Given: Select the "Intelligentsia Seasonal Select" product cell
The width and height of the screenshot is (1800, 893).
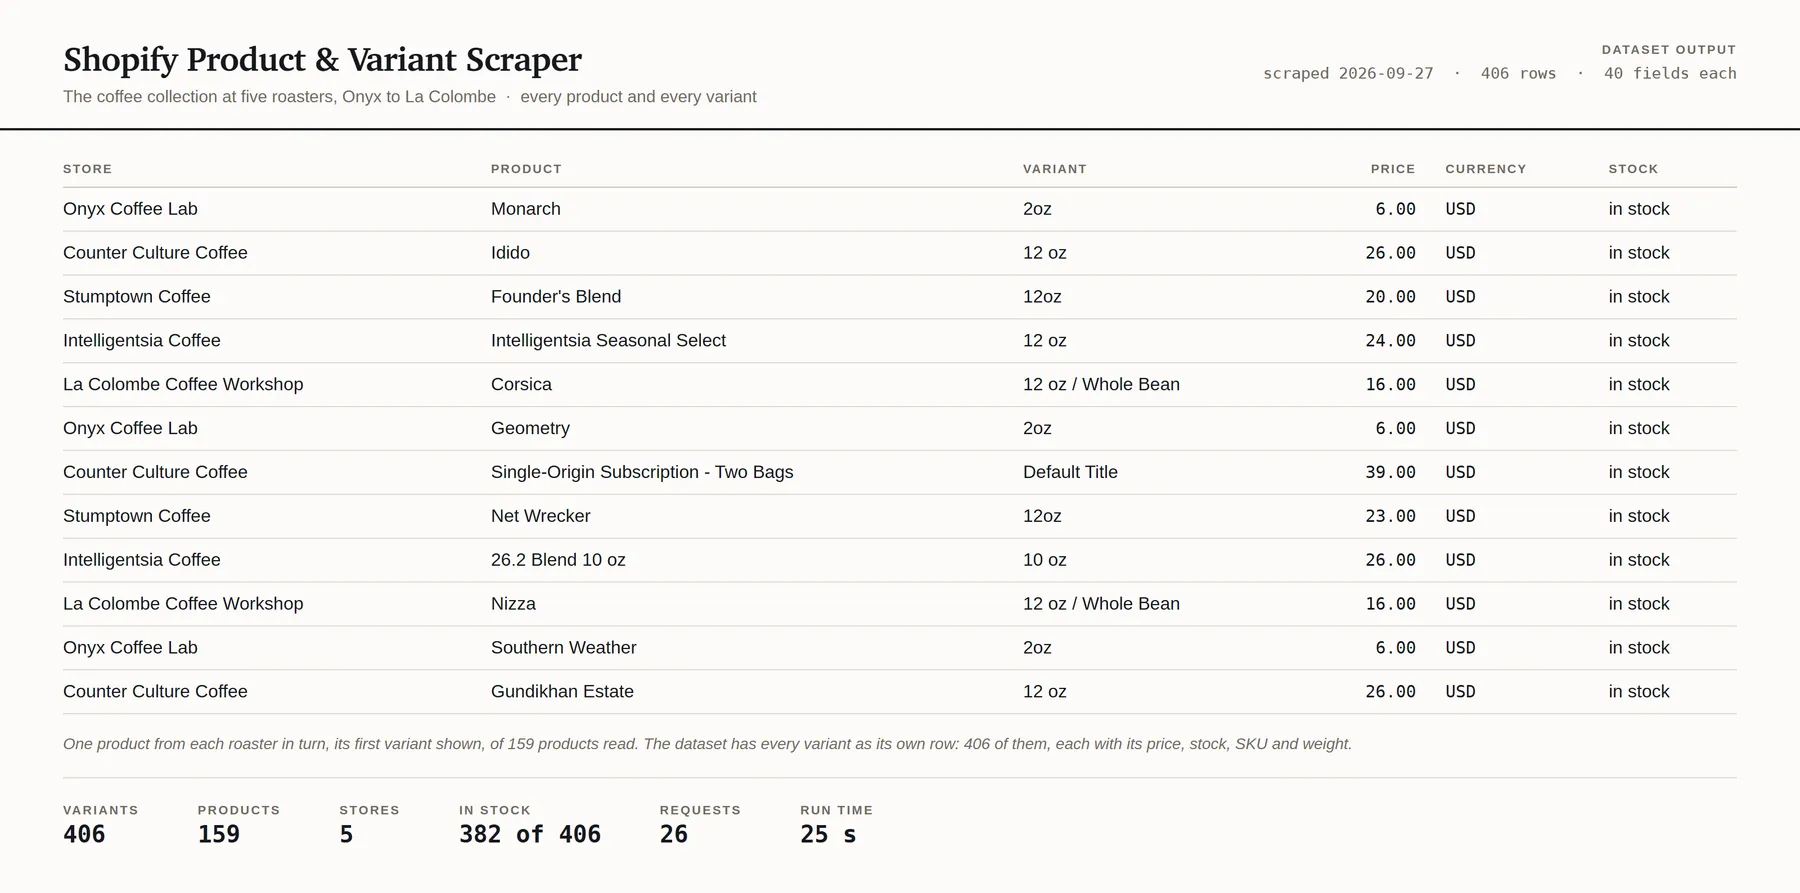Looking at the screenshot, I should (x=608, y=341).
